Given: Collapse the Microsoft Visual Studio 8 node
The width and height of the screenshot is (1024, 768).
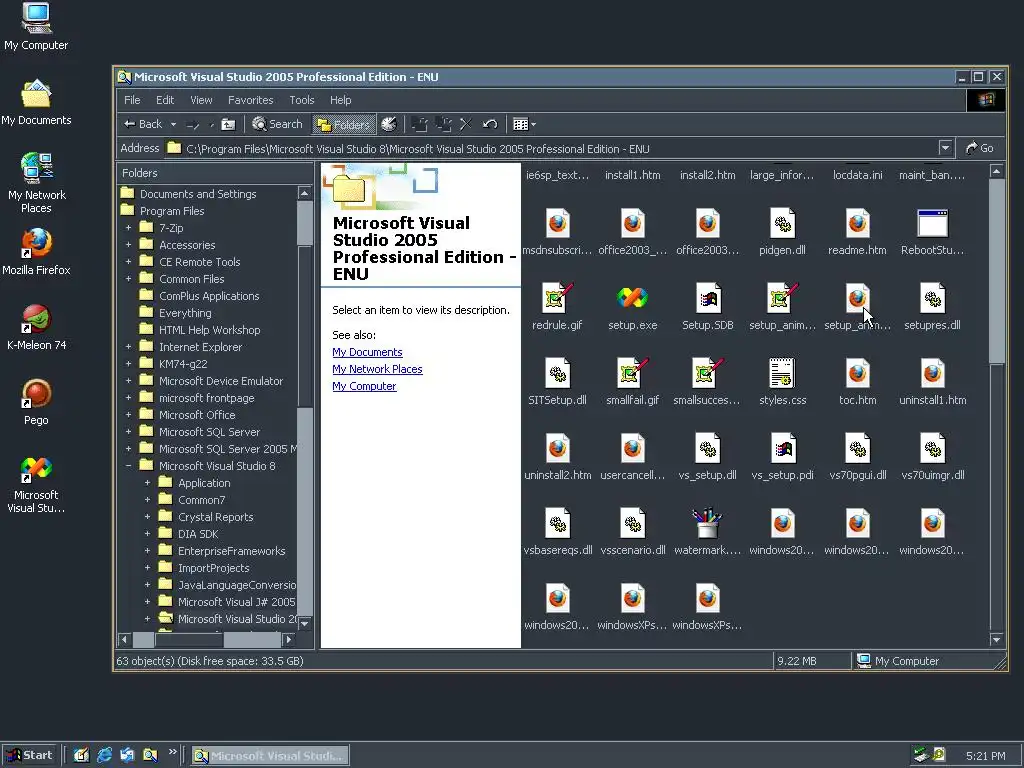Looking at the screenshot, I should click(128, 466).
